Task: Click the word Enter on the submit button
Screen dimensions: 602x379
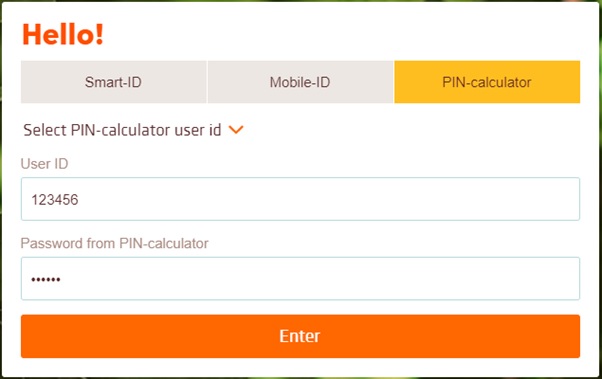Action: pyautogui.click(x=299, y=336)
